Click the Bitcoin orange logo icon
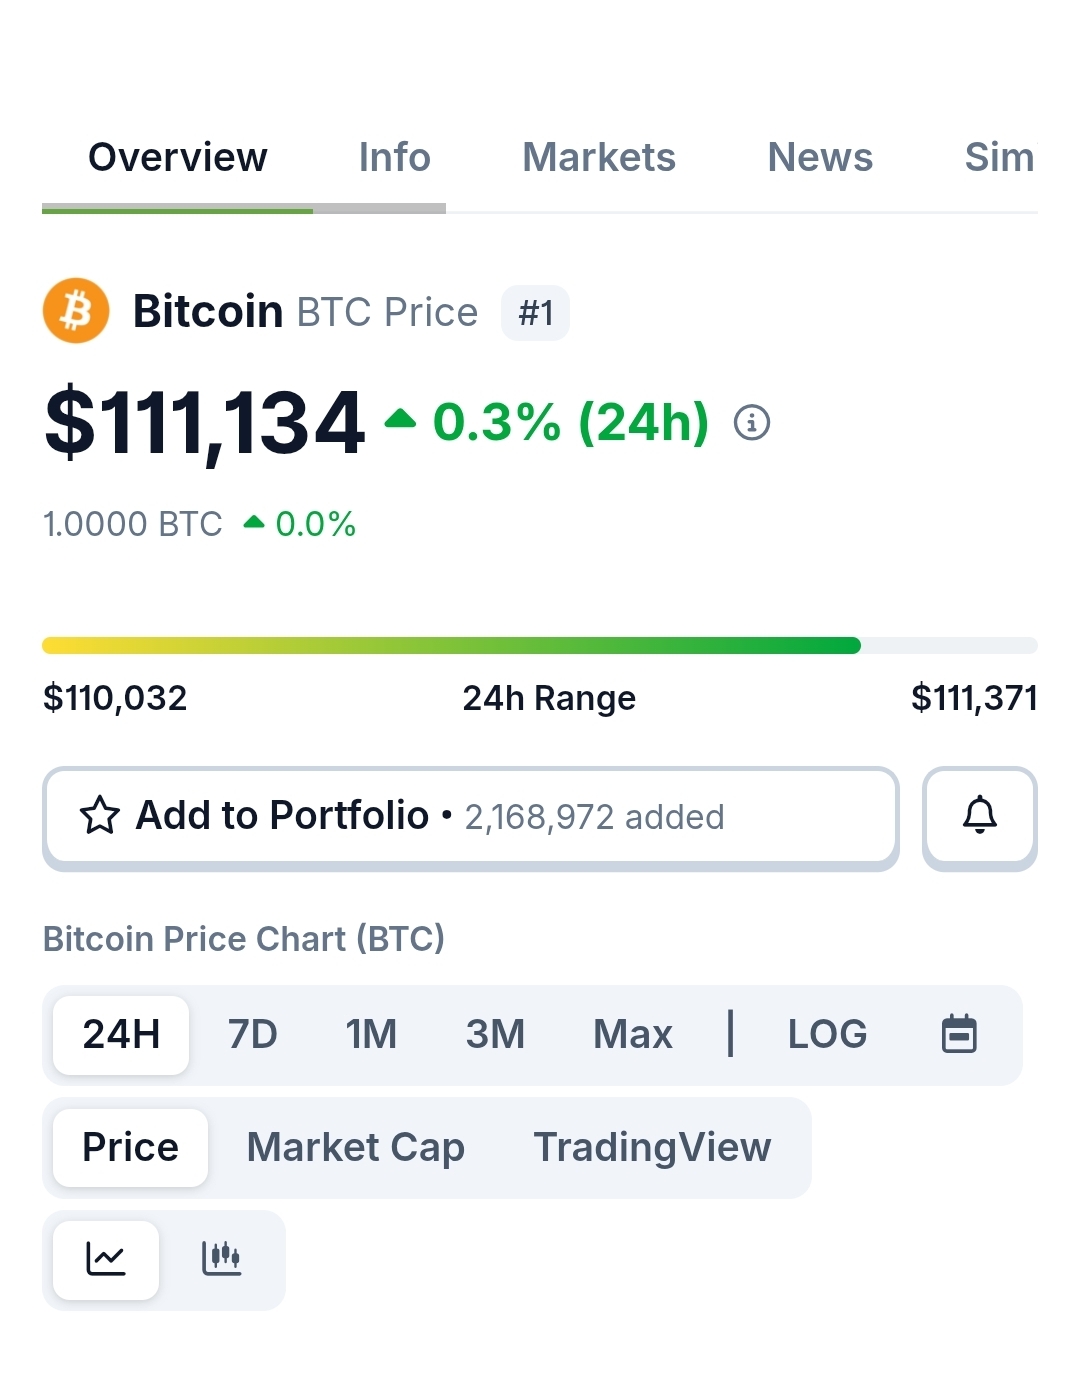 click(76, 311)
